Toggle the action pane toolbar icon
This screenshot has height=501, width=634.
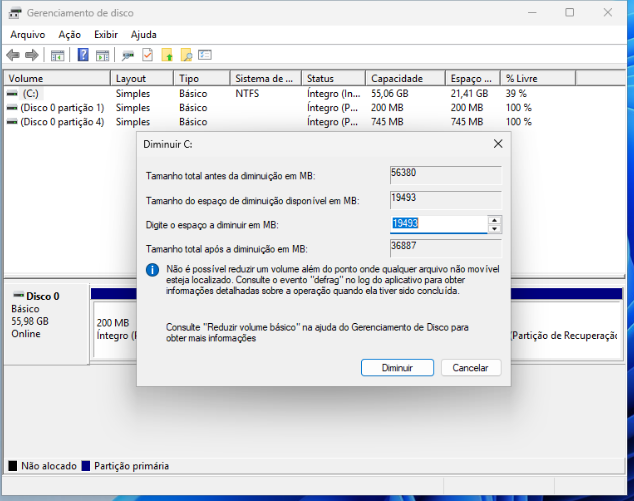pos(102,55)
